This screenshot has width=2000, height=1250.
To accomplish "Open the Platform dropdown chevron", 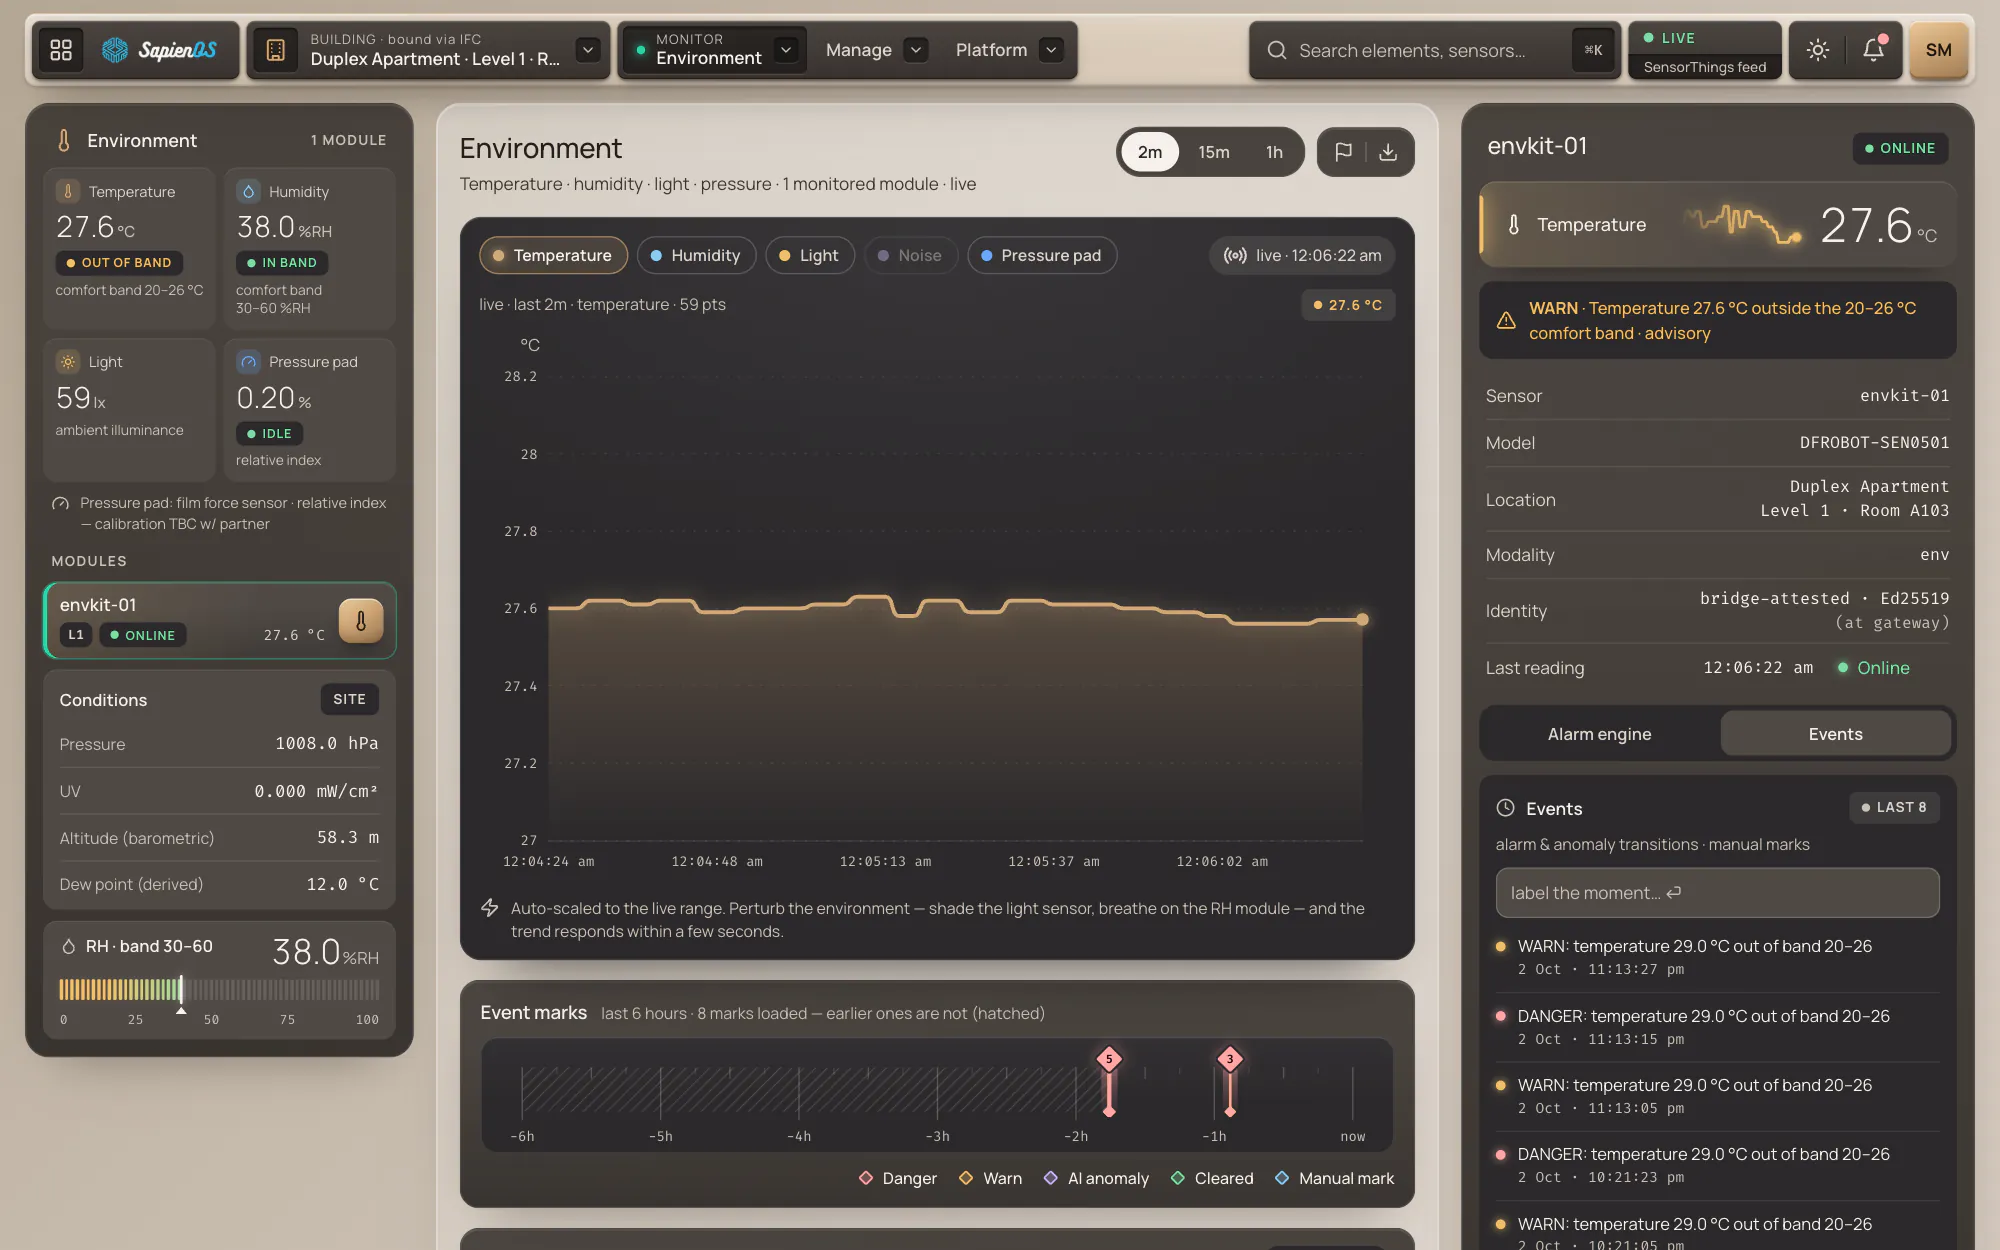I will pyautogui.click(x=1050, y=50).
